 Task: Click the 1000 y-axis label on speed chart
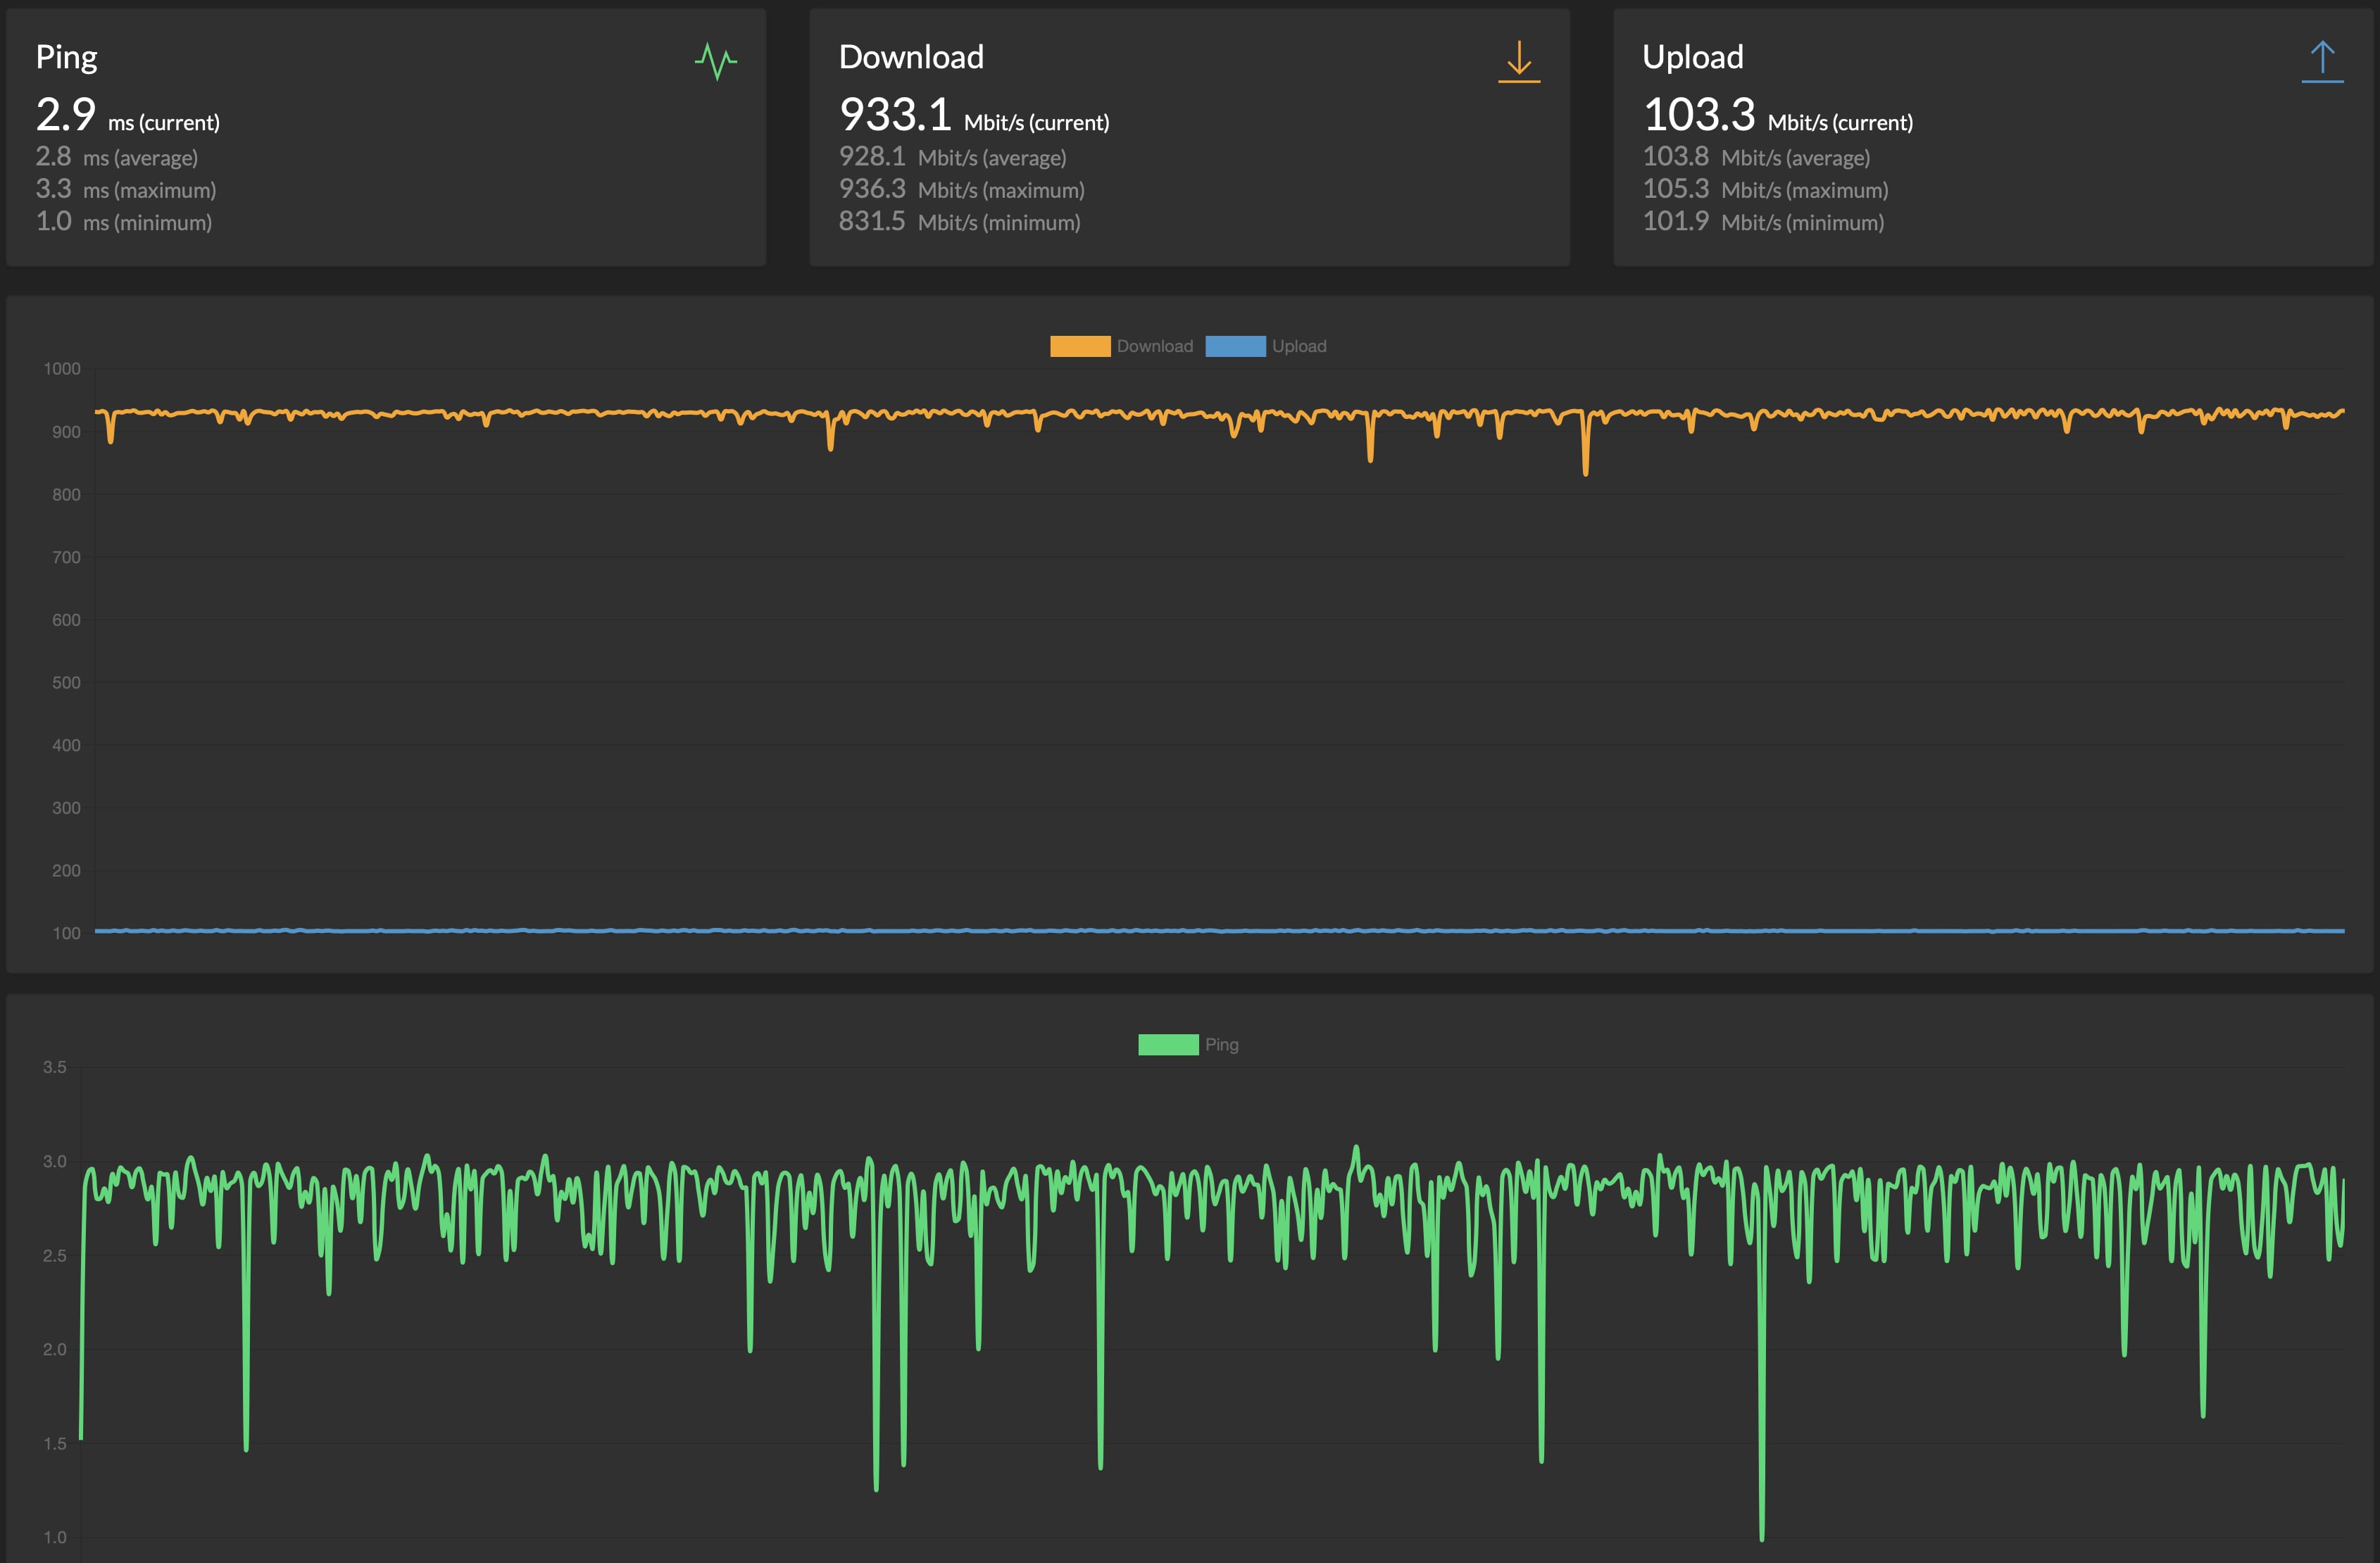[x=62, y=369]
